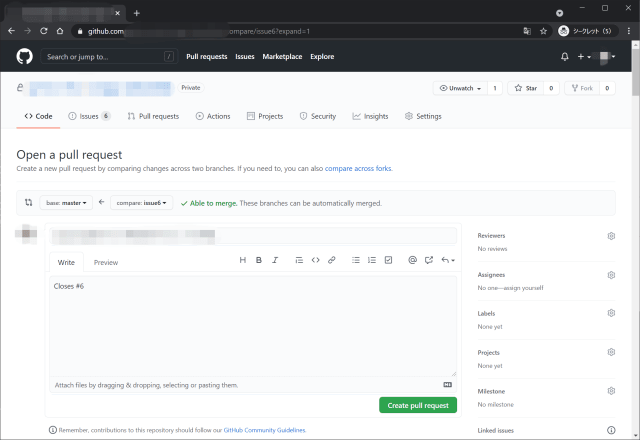Screen dimensions: 640x440
Task: Focus the Search or jump to field
Action: 109,57
